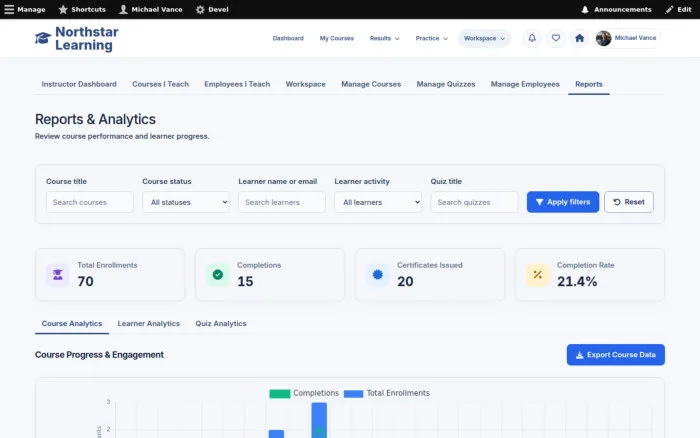Switch to Manage Employees tab
This screenshot has width=700, height=438.
click(x=525, y=84)
